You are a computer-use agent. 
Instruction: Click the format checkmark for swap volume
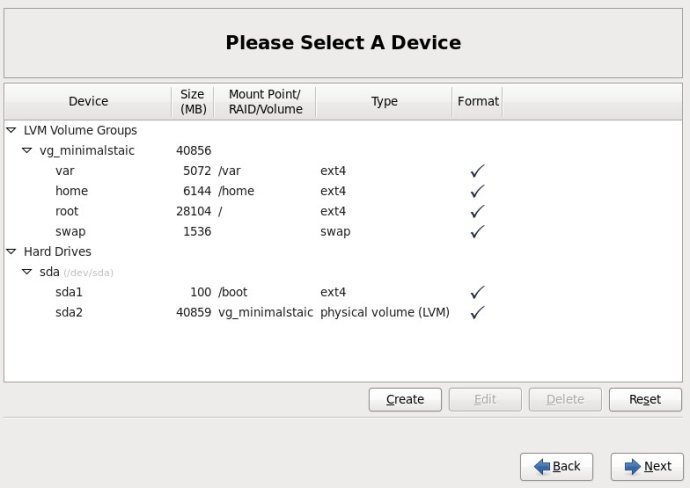point(477,231)
